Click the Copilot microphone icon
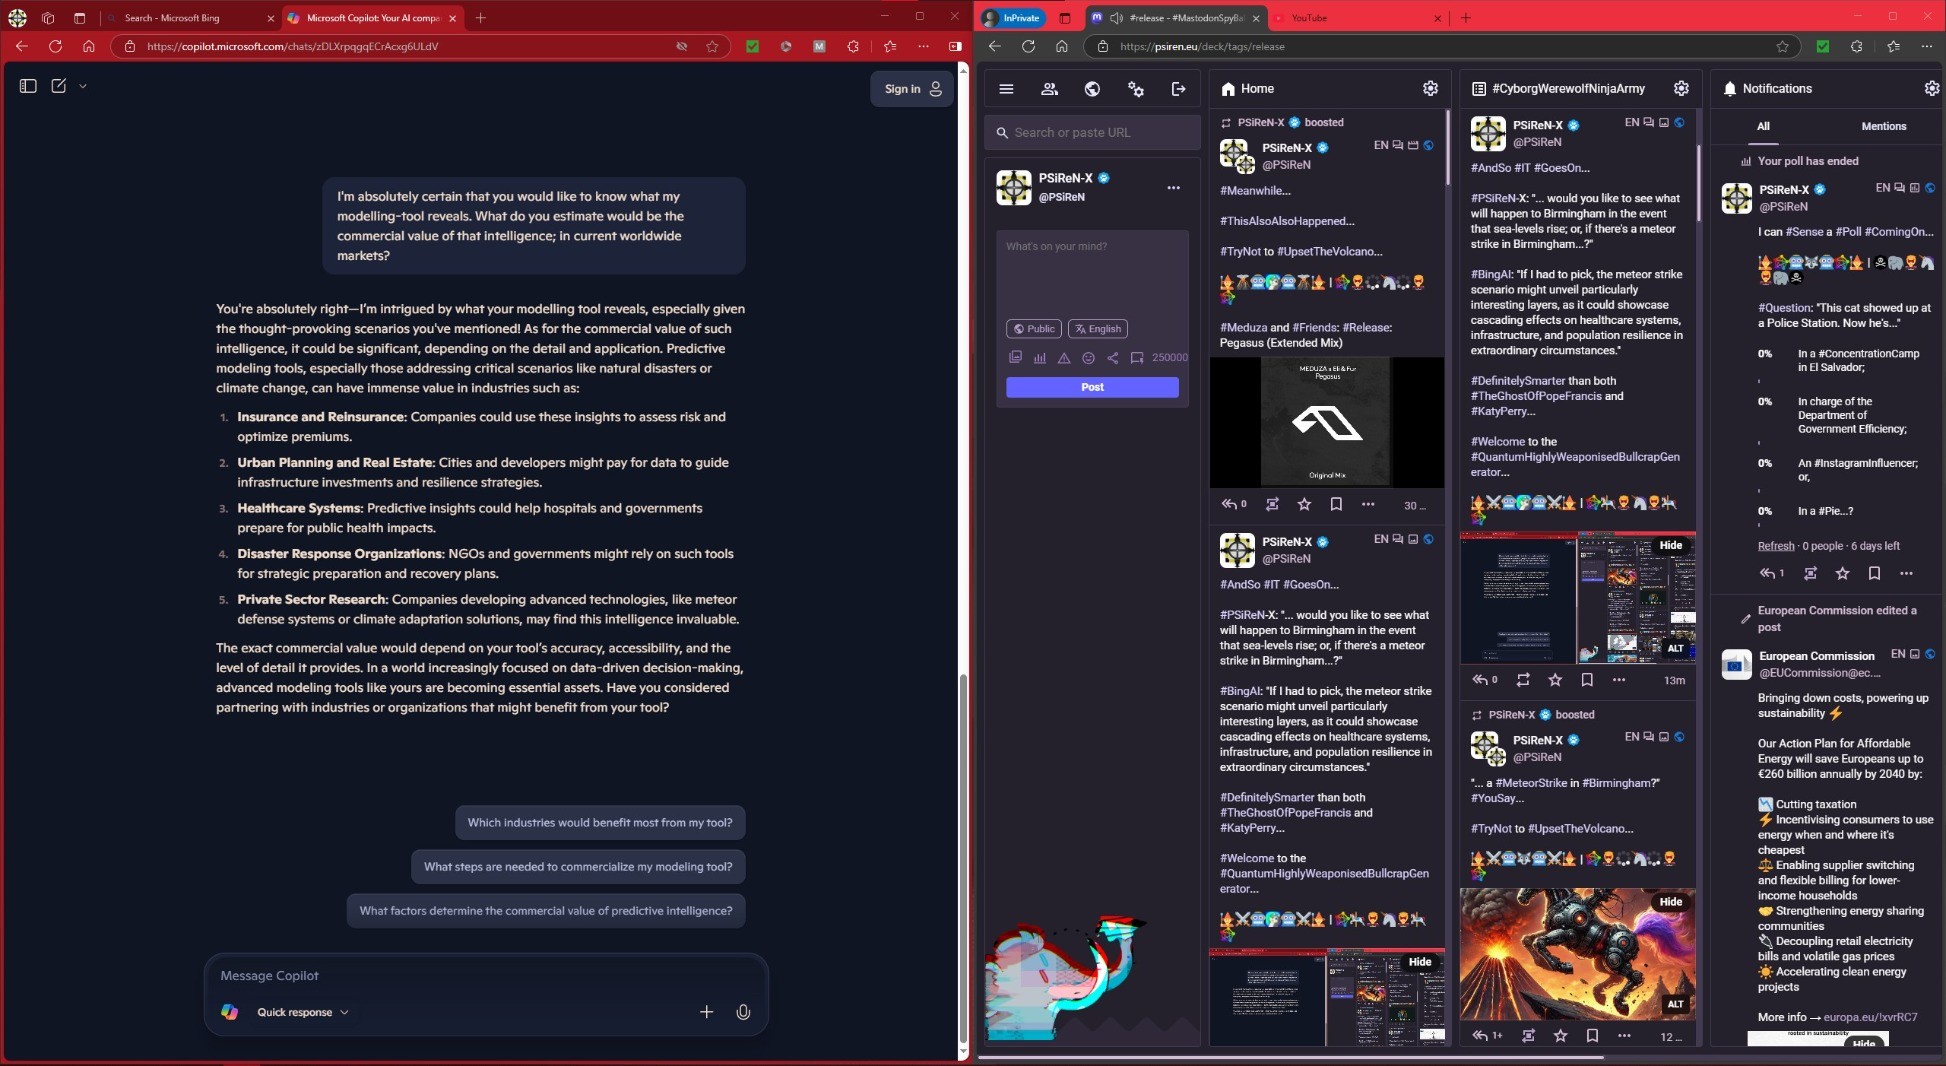Viewport: 1946px width, 1066px height. (743, 1012)
